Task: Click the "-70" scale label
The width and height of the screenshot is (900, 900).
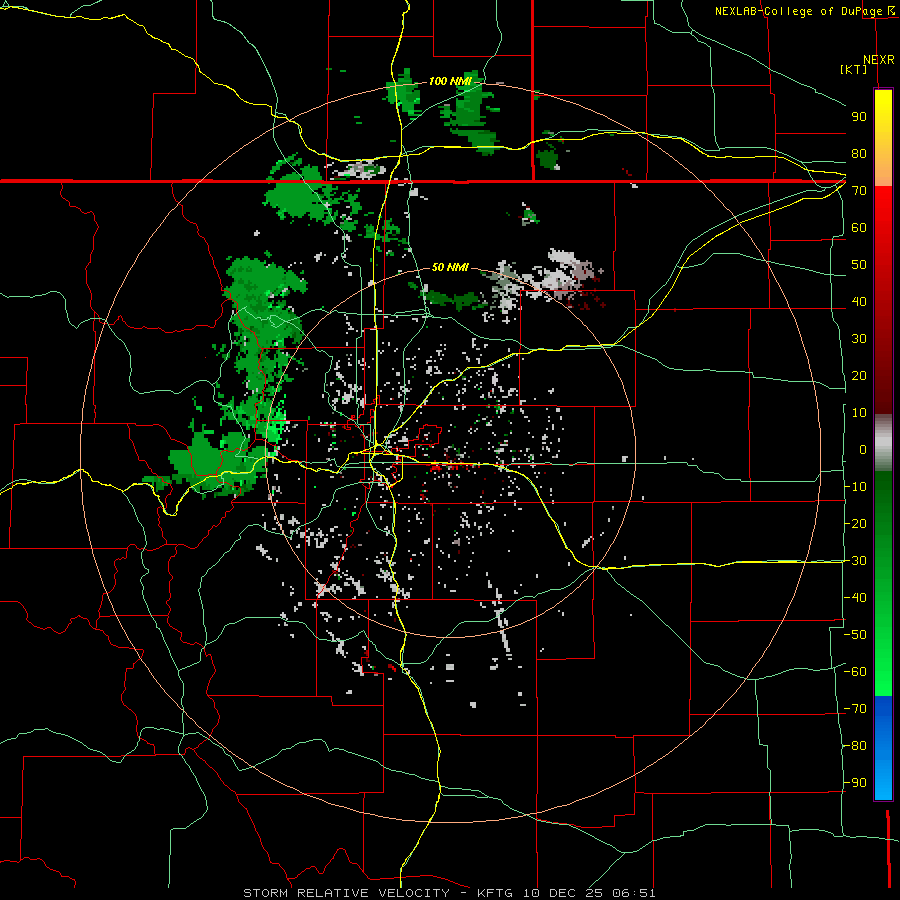Action: (x=856, y=709)
